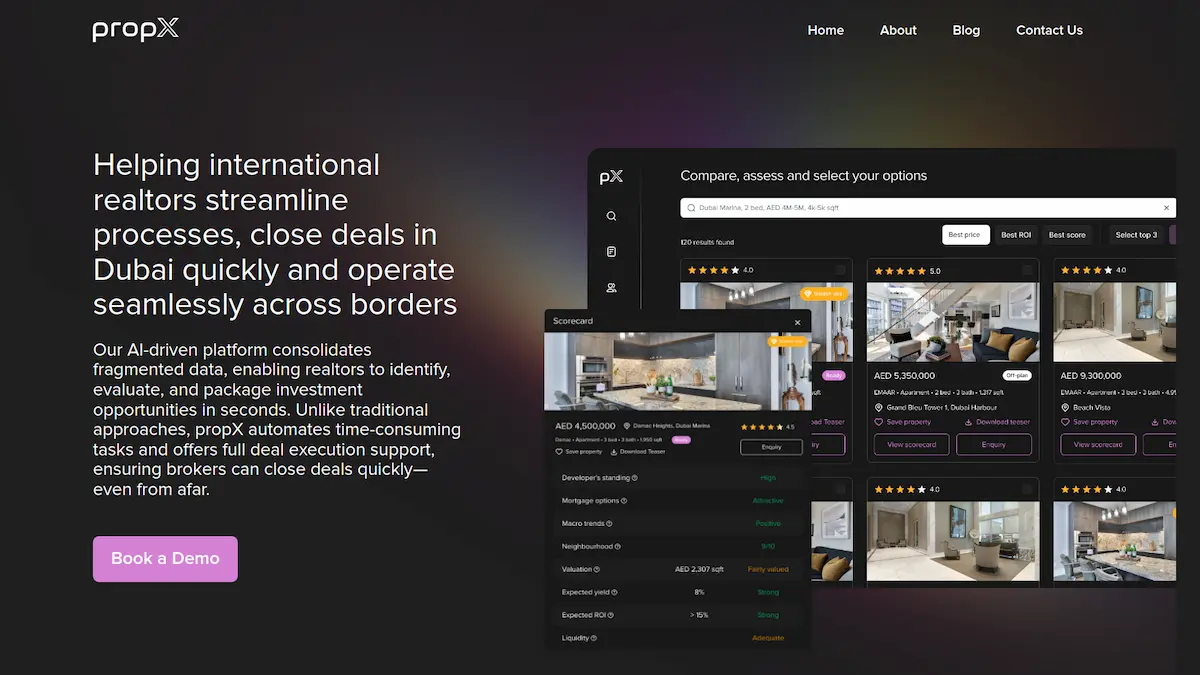The height and width of the screenshot is (675, 1200).
Task: Tick checkbox on first-row 4.0 card behind the Scorecard
Action: 840,270
